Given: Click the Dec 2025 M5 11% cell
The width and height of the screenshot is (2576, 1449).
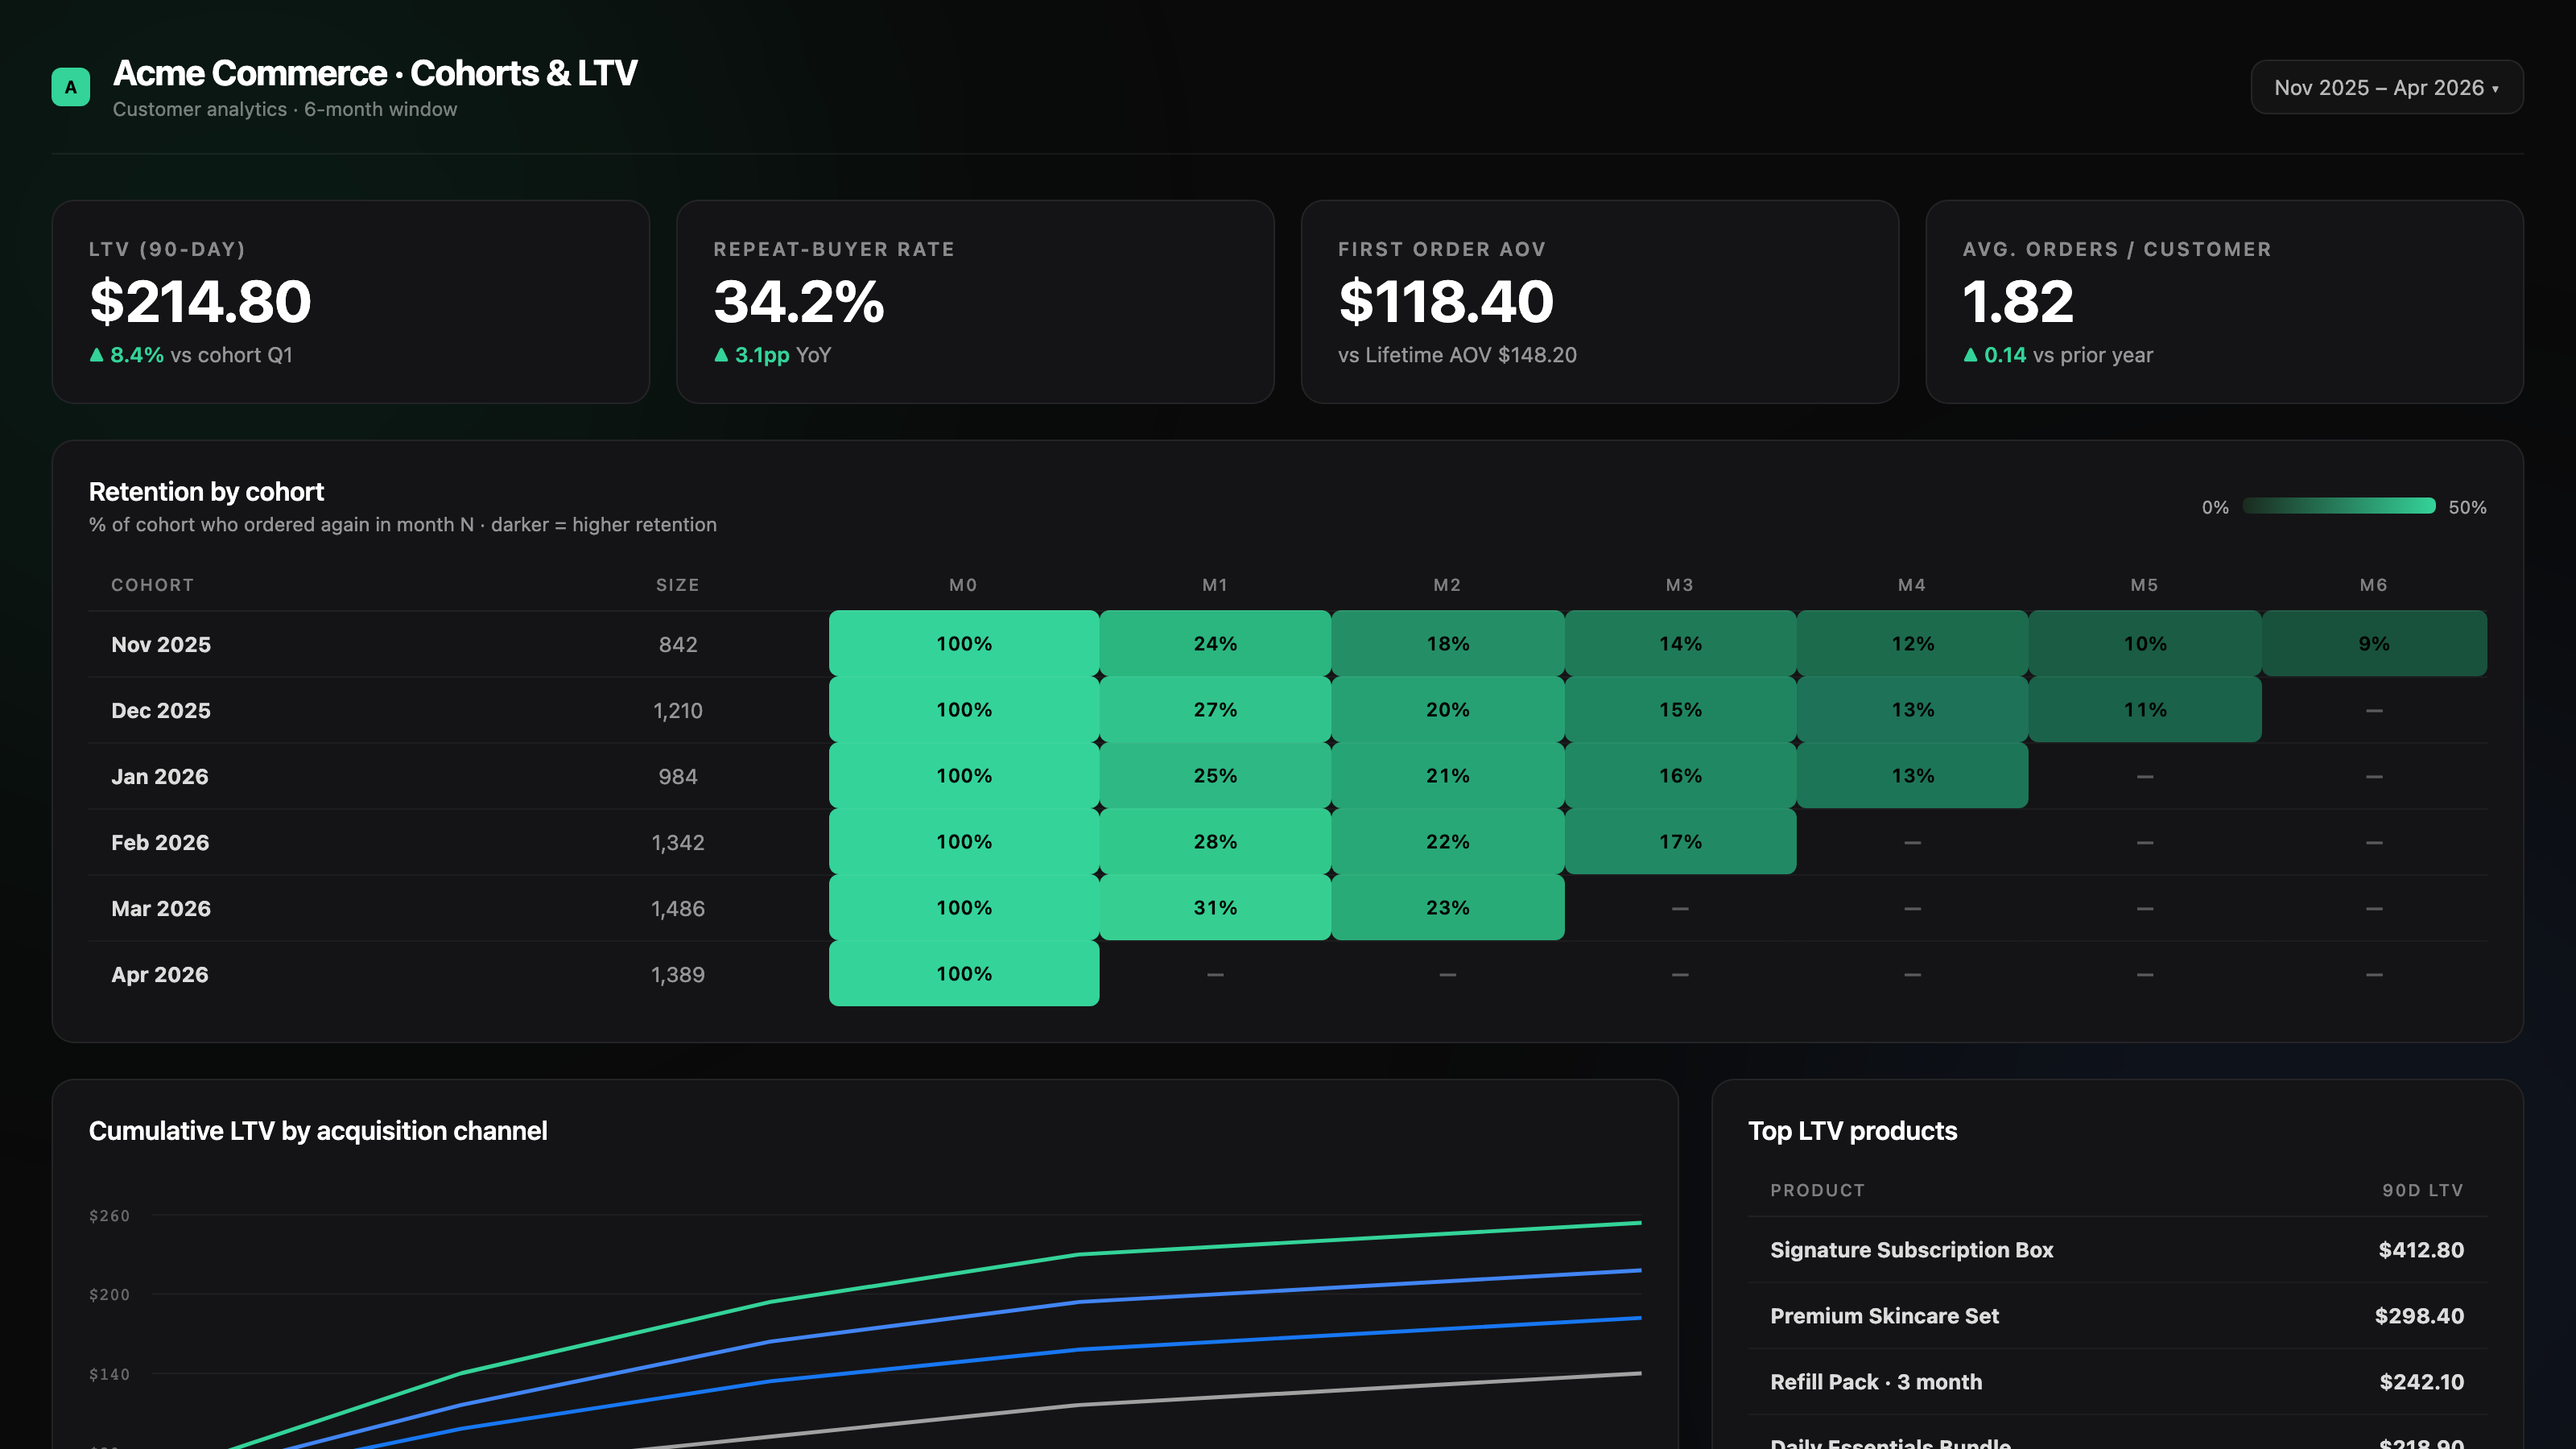Looking at the screenshot, I should (2145, 709).
